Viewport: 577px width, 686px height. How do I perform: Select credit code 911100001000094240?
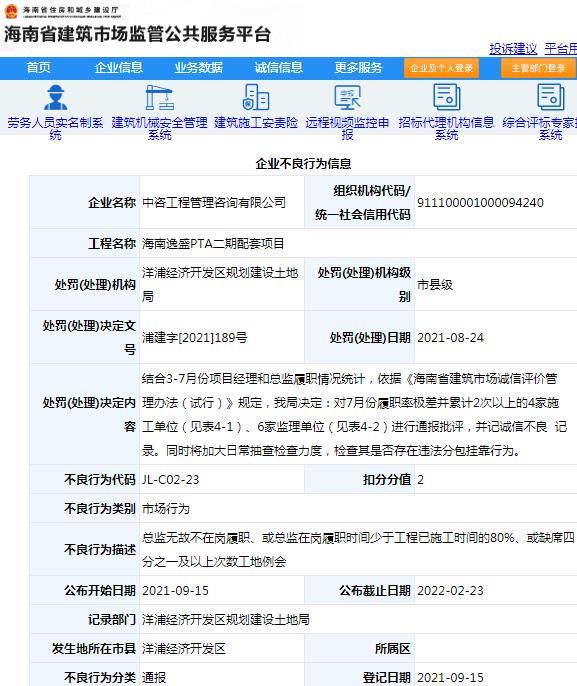click(x=480, y=203)
